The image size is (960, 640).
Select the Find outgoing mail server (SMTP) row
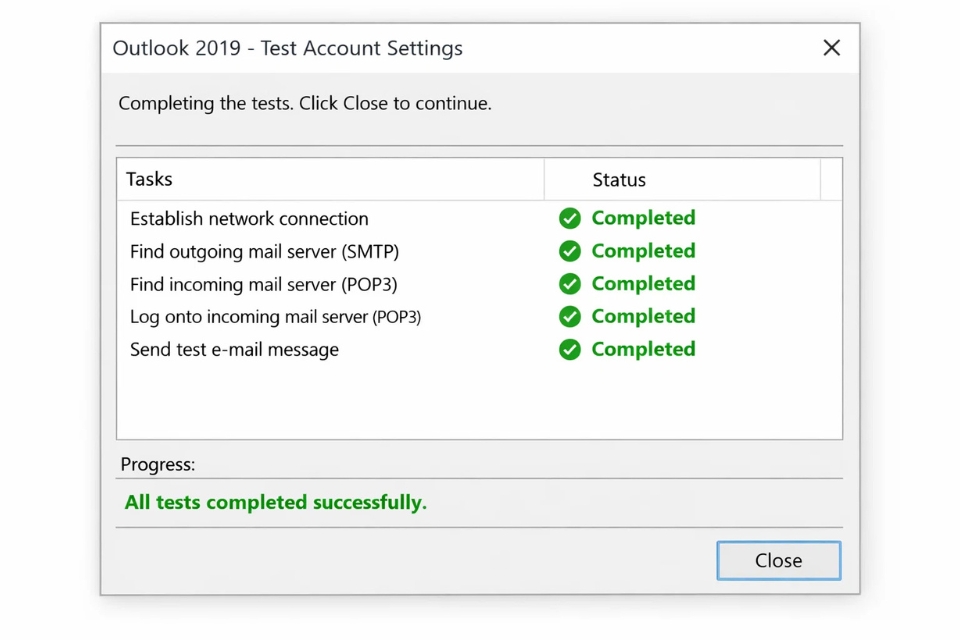pyautogui.click(x=263, y=251)
